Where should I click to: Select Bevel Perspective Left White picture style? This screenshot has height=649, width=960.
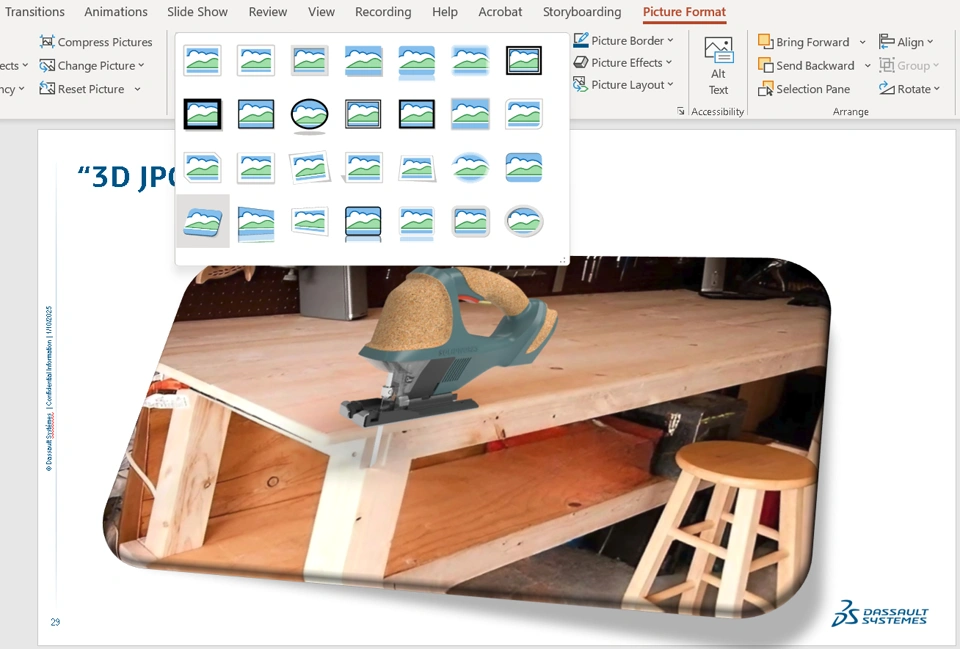coord(309,221)
